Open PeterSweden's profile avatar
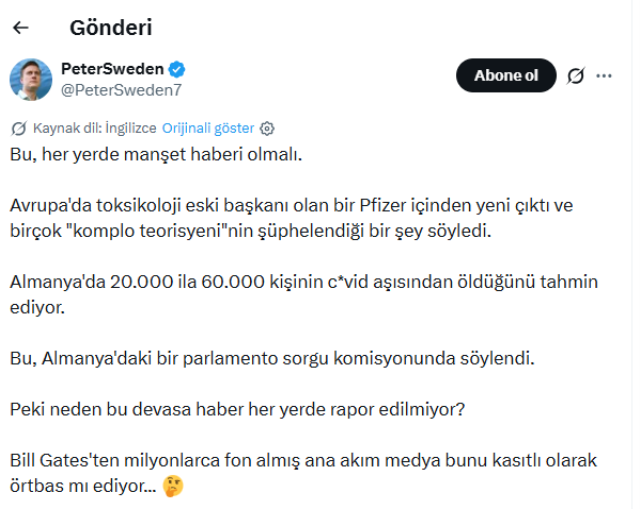Viewport: 640px width, 509px height. point(30,78)
